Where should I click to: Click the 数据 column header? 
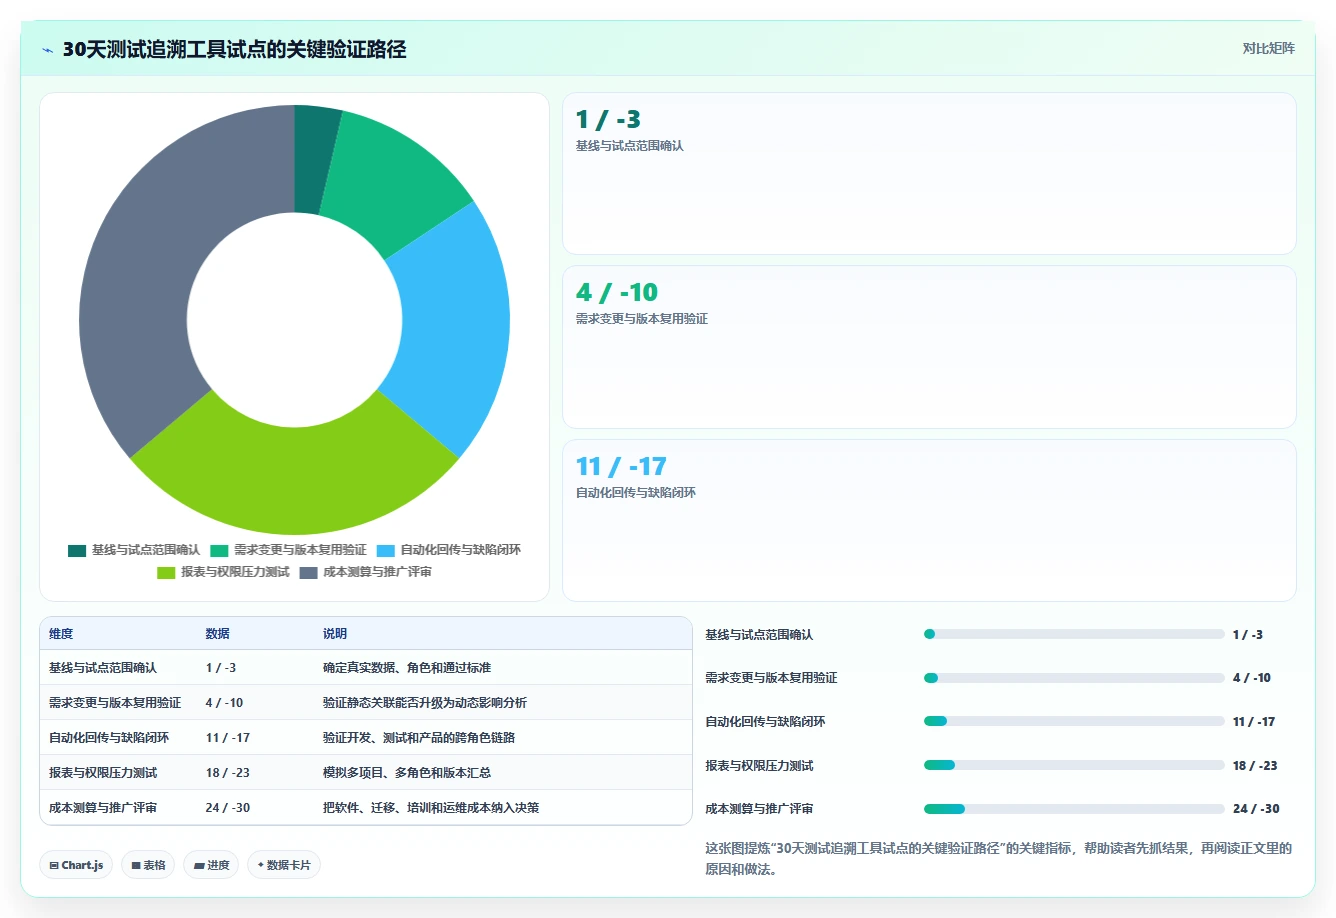tap(217, 634)
